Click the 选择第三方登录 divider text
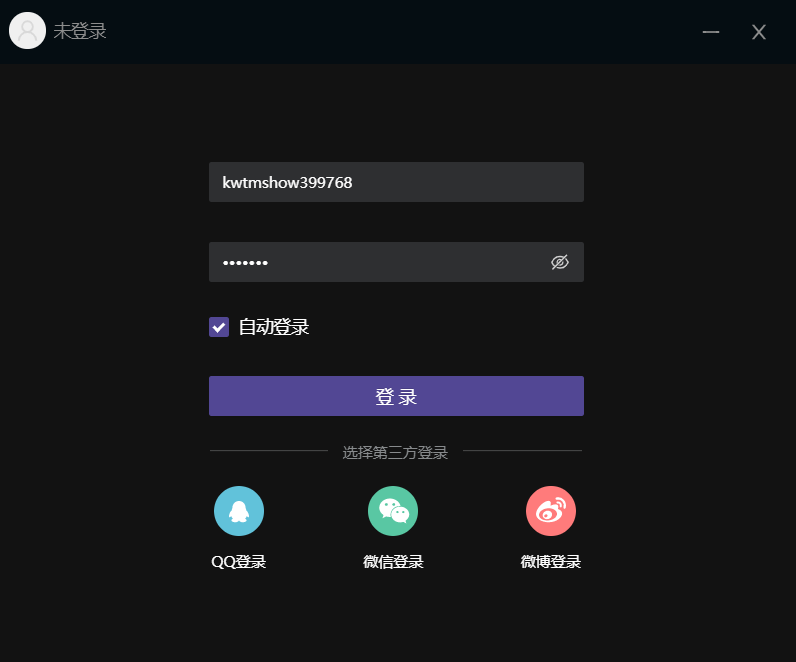Screen dimensions: 796x662 point(395,452)
